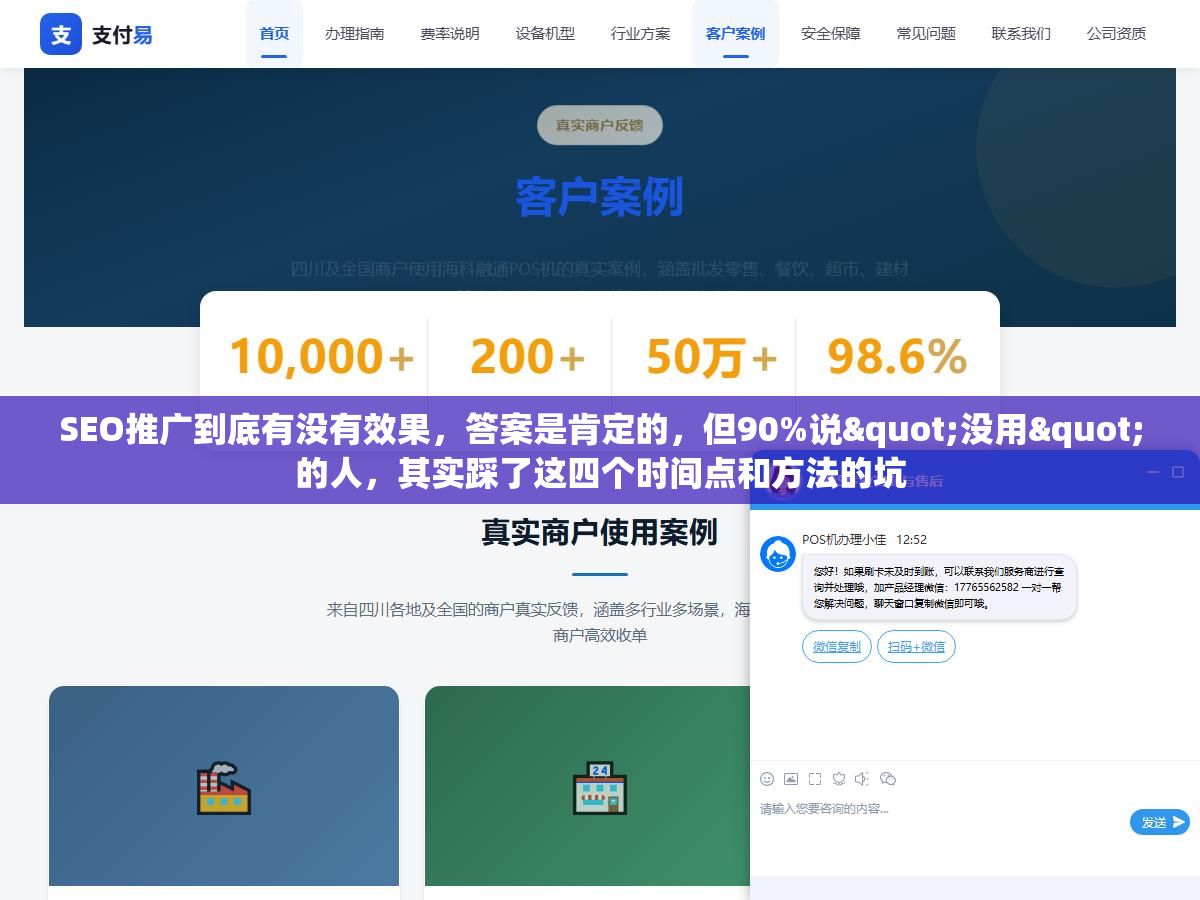Minimize the chat widget window
The height and width of the screenshot is (900, 1200).
coord(1152,472)
